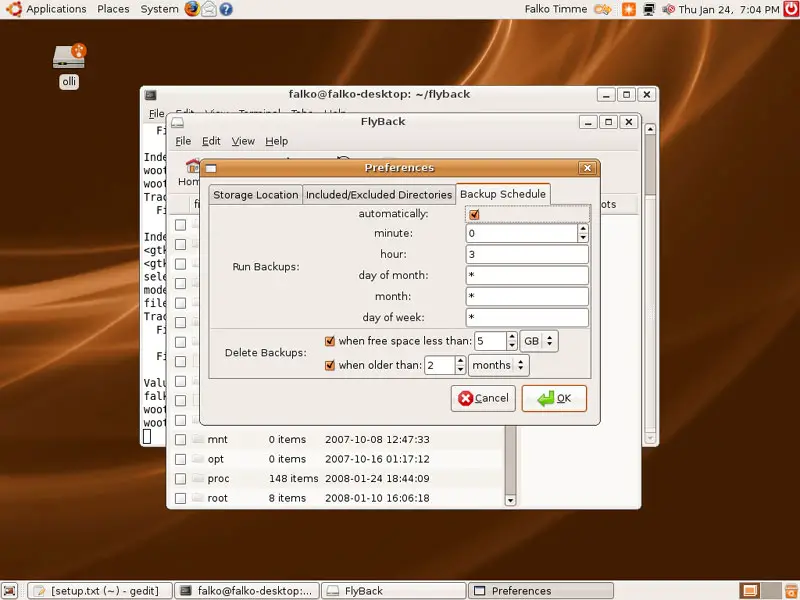Image resolution: width=800 pixels, height=600 pixels.
Task: Increase the minute value with up arrow
Action: pyautogui.click(x=583, y=229)
